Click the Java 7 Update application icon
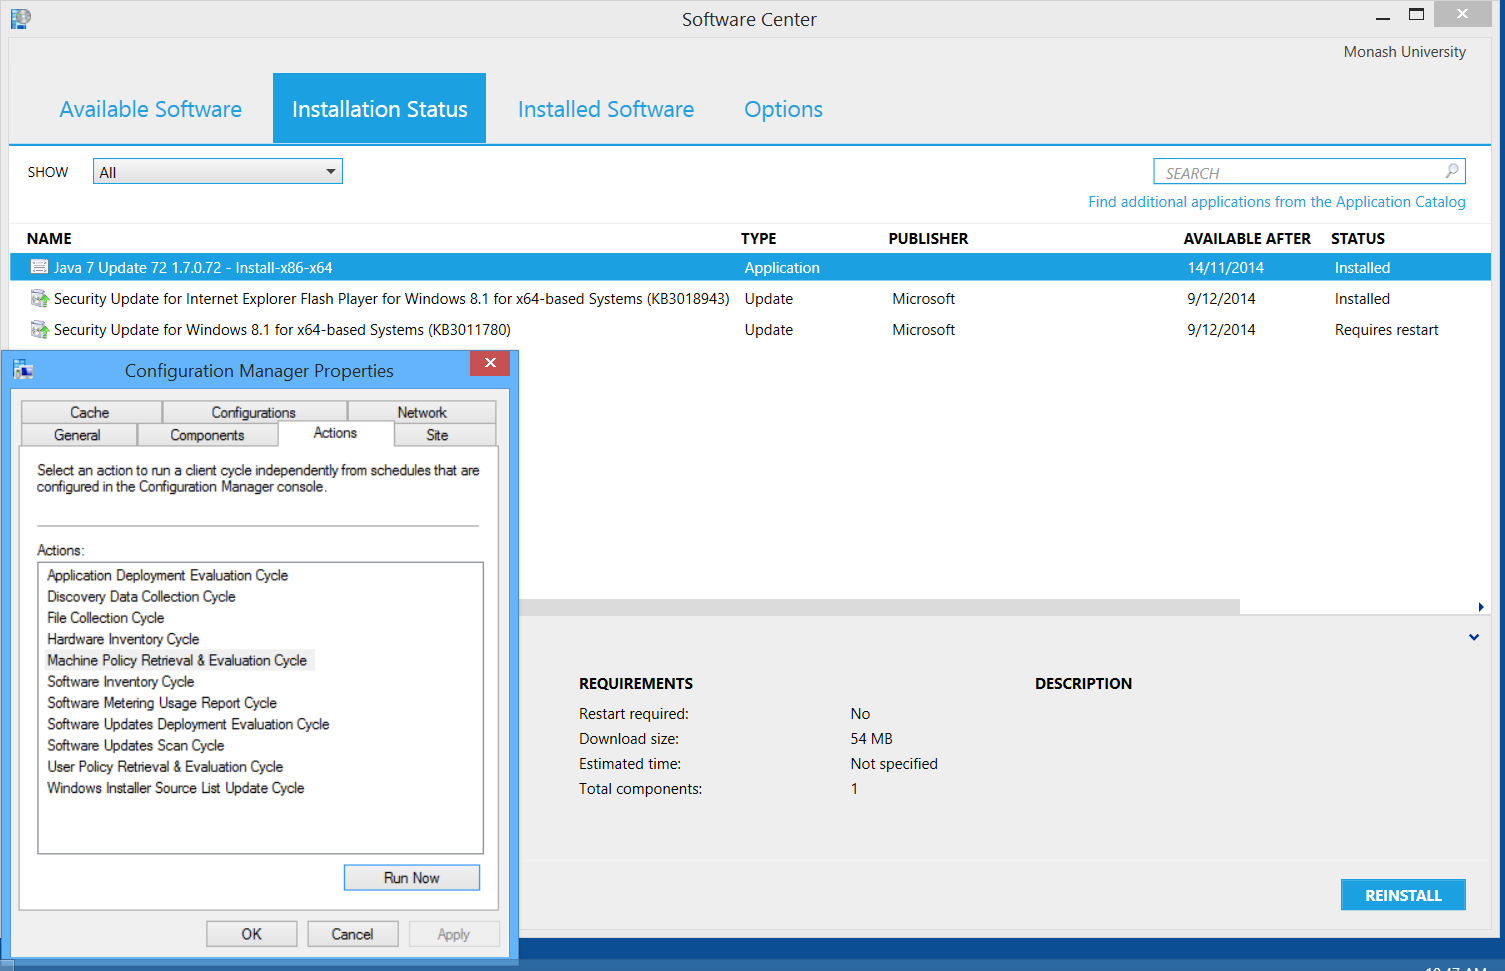This screenshot has width=1505, height=971. (39, 267)
